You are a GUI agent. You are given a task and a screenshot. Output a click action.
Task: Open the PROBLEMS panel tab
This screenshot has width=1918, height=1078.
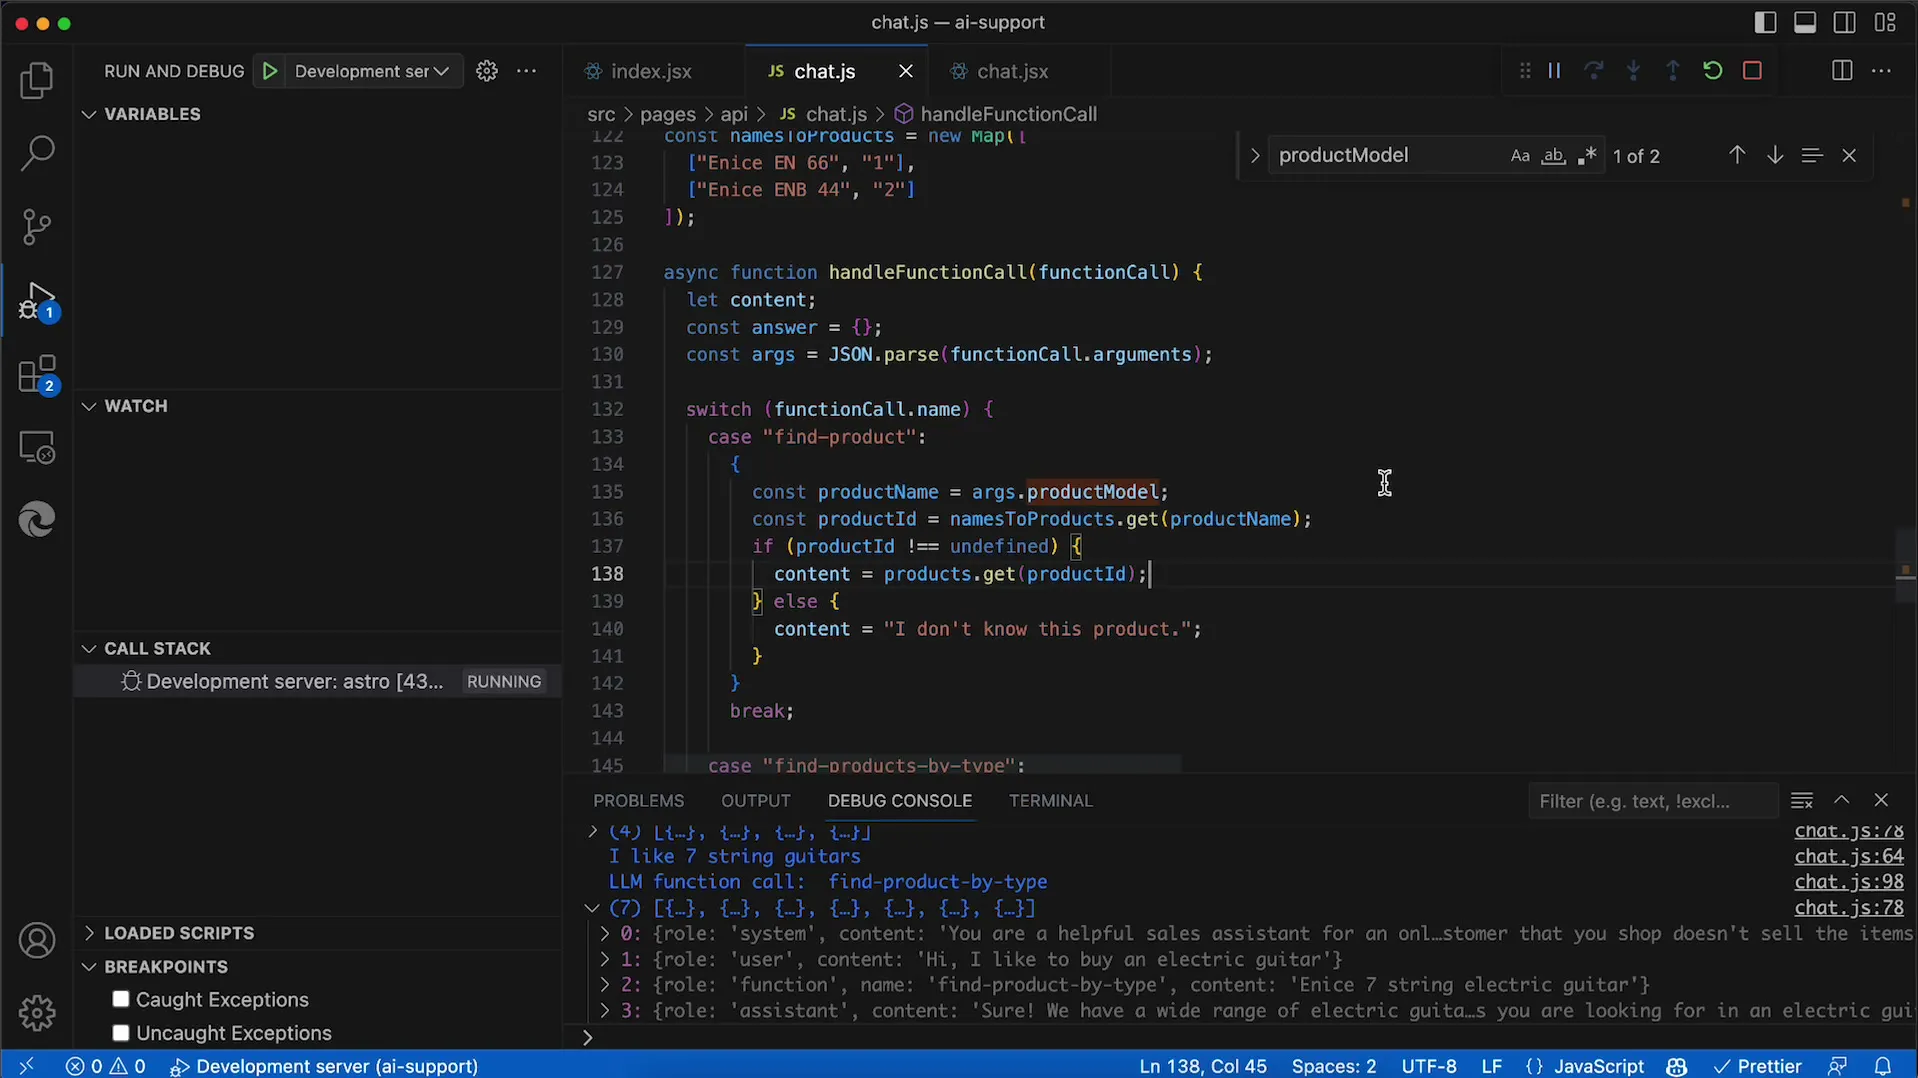[x=638, y=801]
